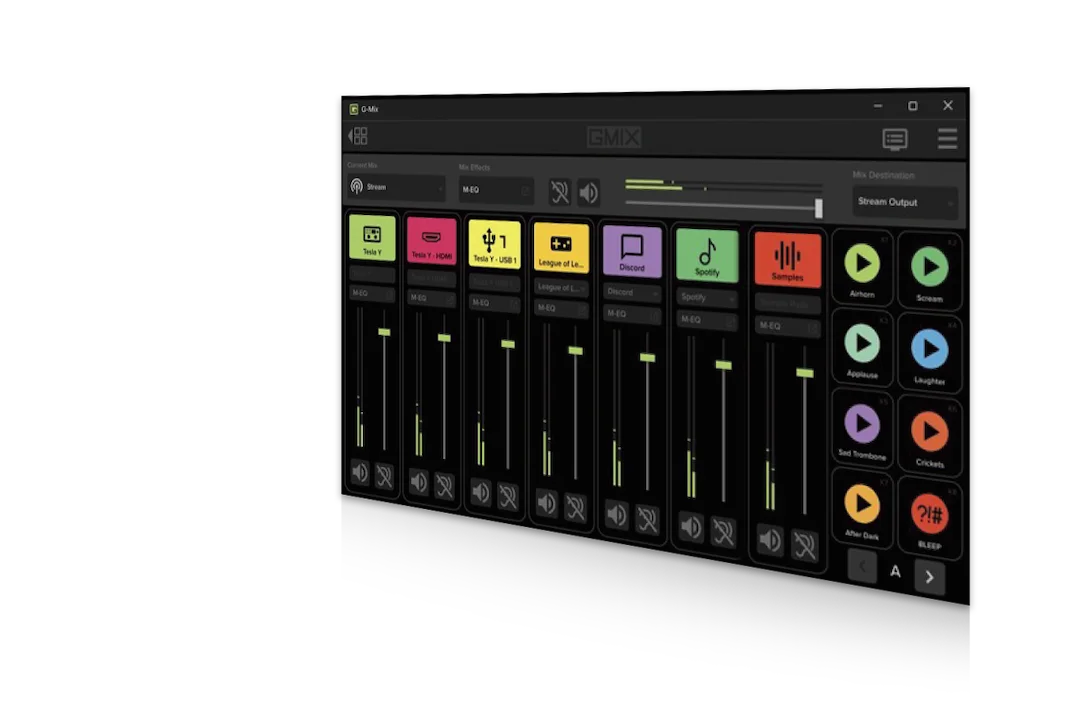Play the Scream sample pad
Image resolution: width=1080 pixels, height=724 pixels.
point(930,267)
